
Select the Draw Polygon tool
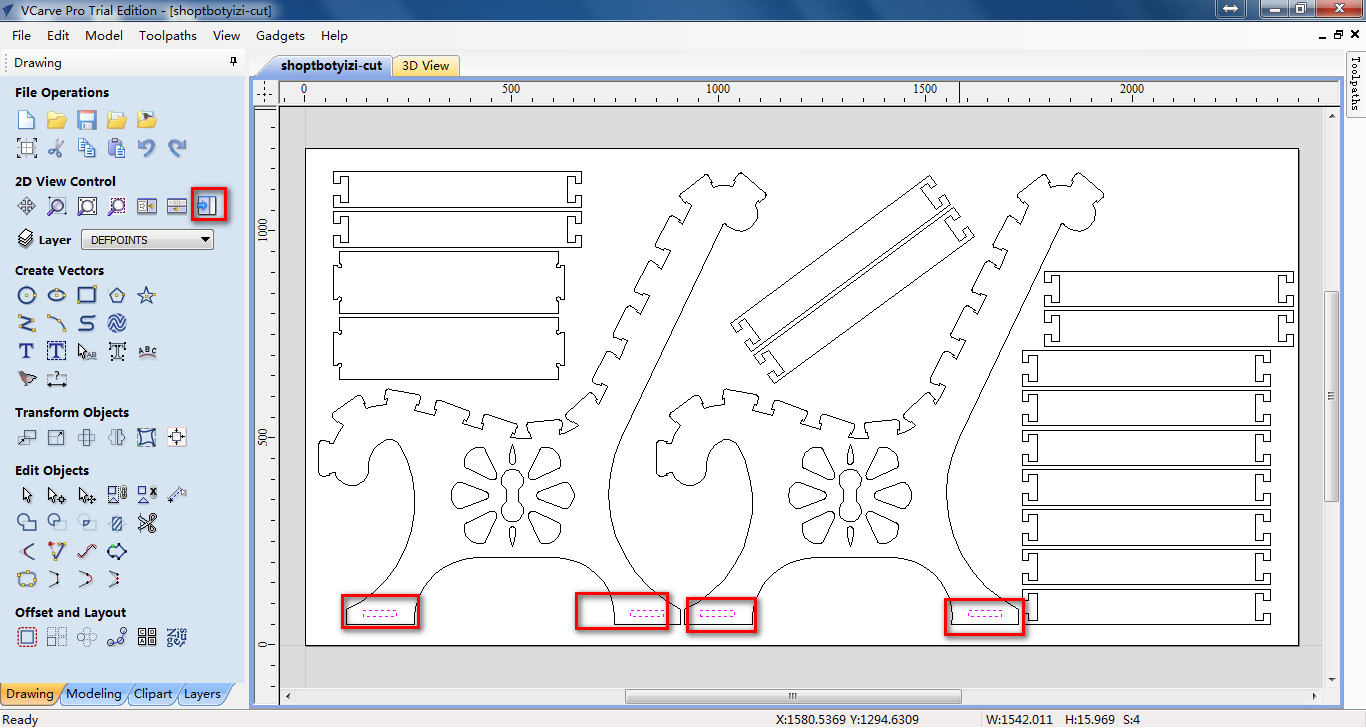click(x=117, y=295)
